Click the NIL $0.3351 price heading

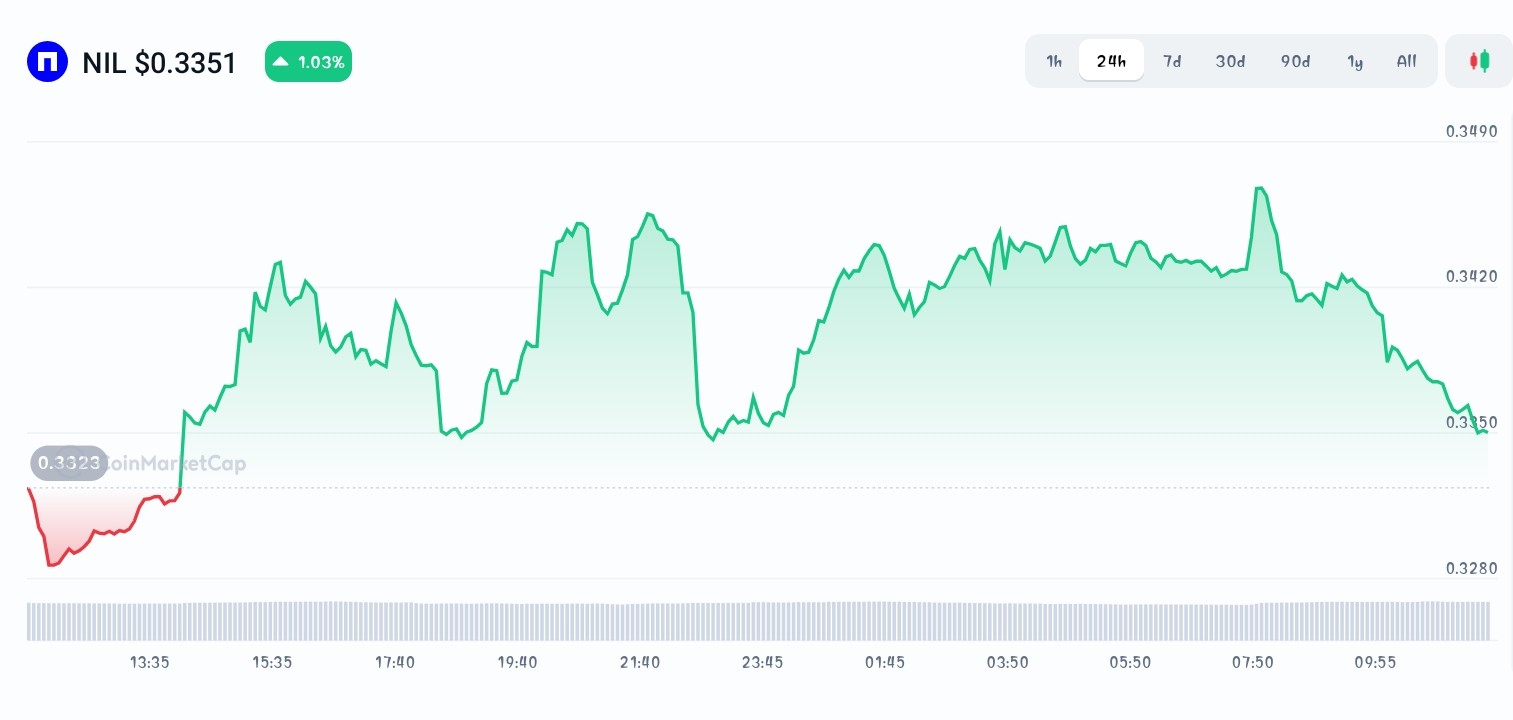point(159,63)
